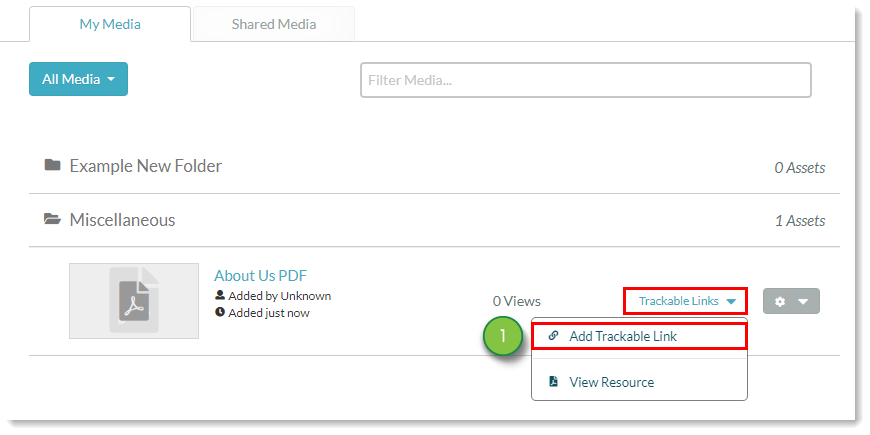Click the Added by Unknown text
Image resolution: width=870 pixels, height=435 pixels.
[280, 296]
